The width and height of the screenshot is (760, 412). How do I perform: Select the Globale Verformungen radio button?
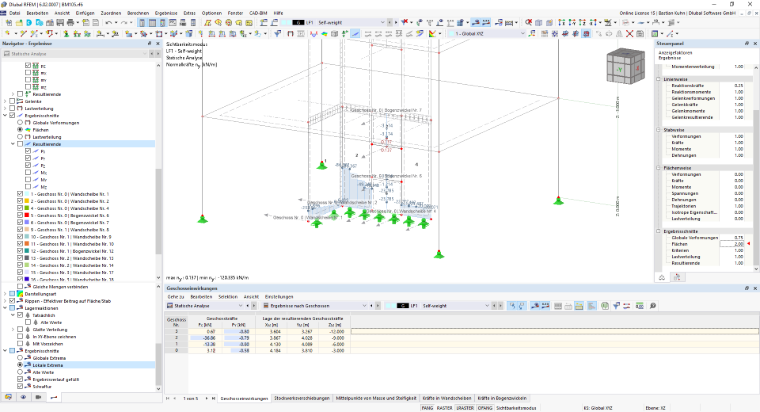tap(20, 123)
